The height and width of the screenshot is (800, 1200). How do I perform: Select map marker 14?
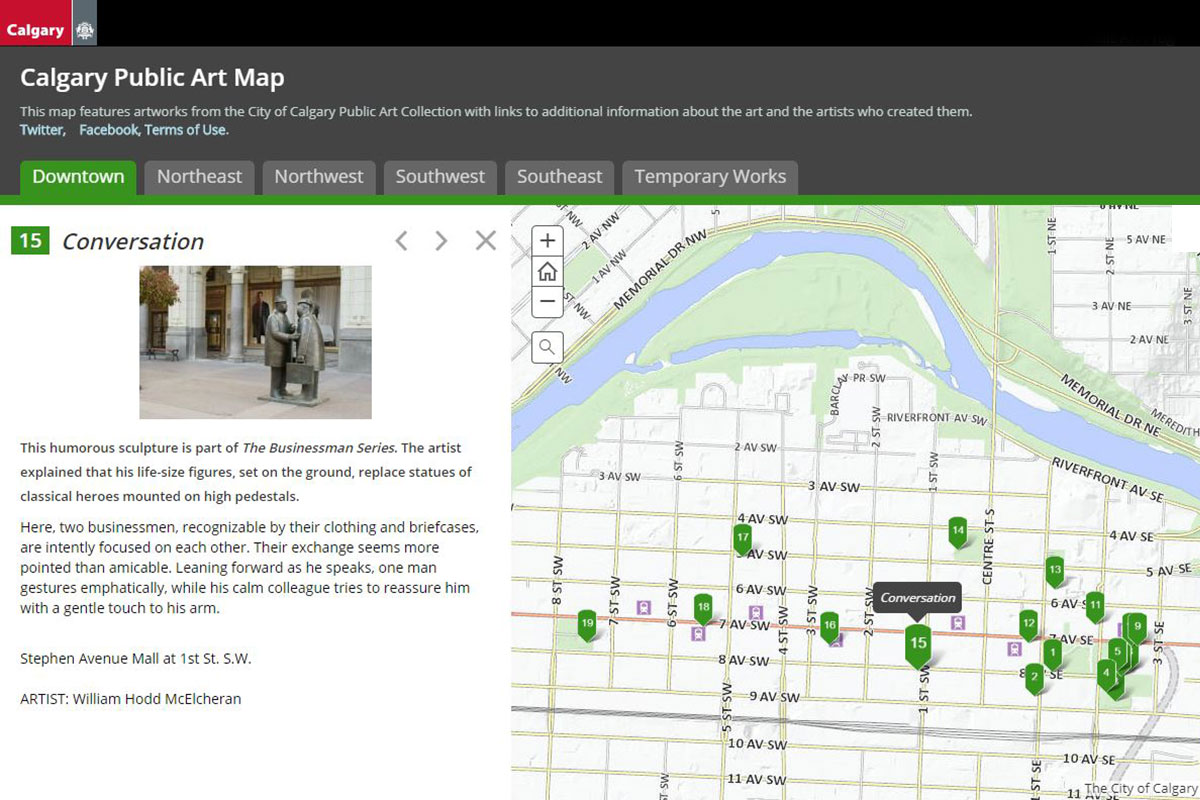click(x=958, y=531)
